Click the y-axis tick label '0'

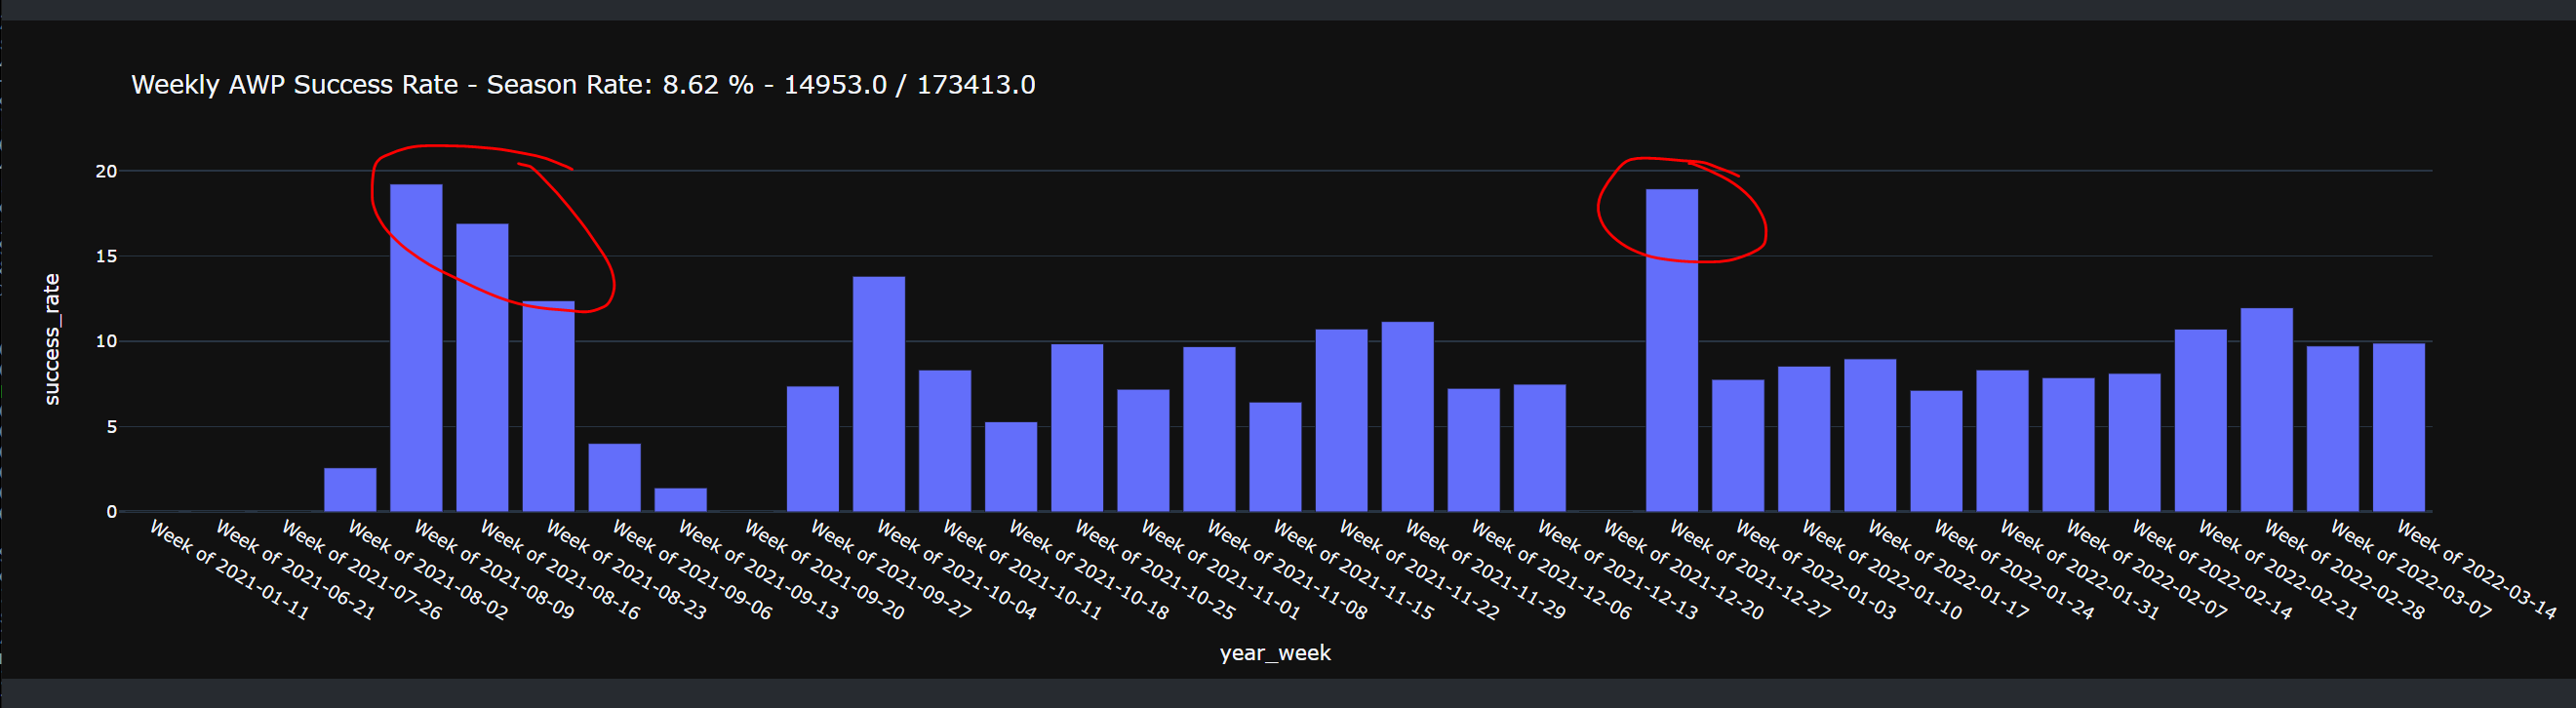point(112,512)
